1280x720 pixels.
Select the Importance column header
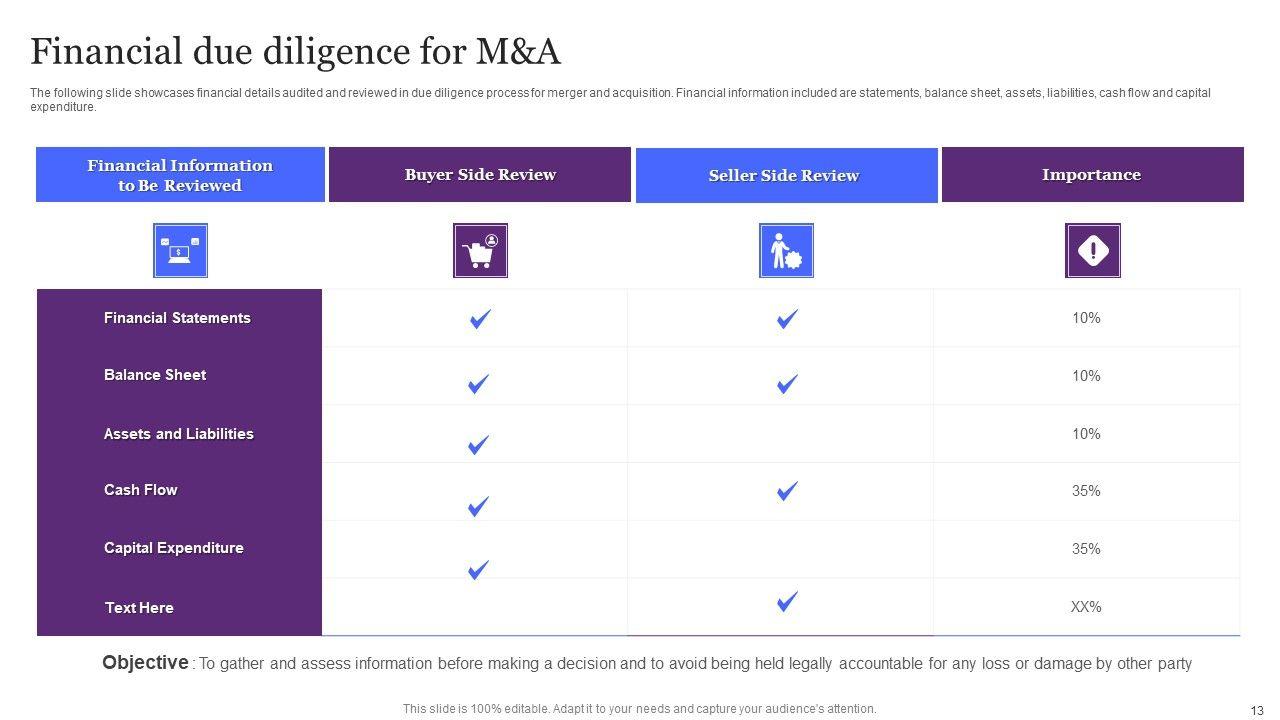pos(1092,175)
